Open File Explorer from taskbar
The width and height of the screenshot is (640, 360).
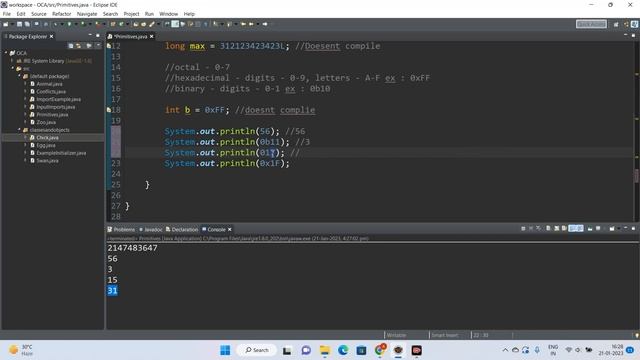coord(324,350)
